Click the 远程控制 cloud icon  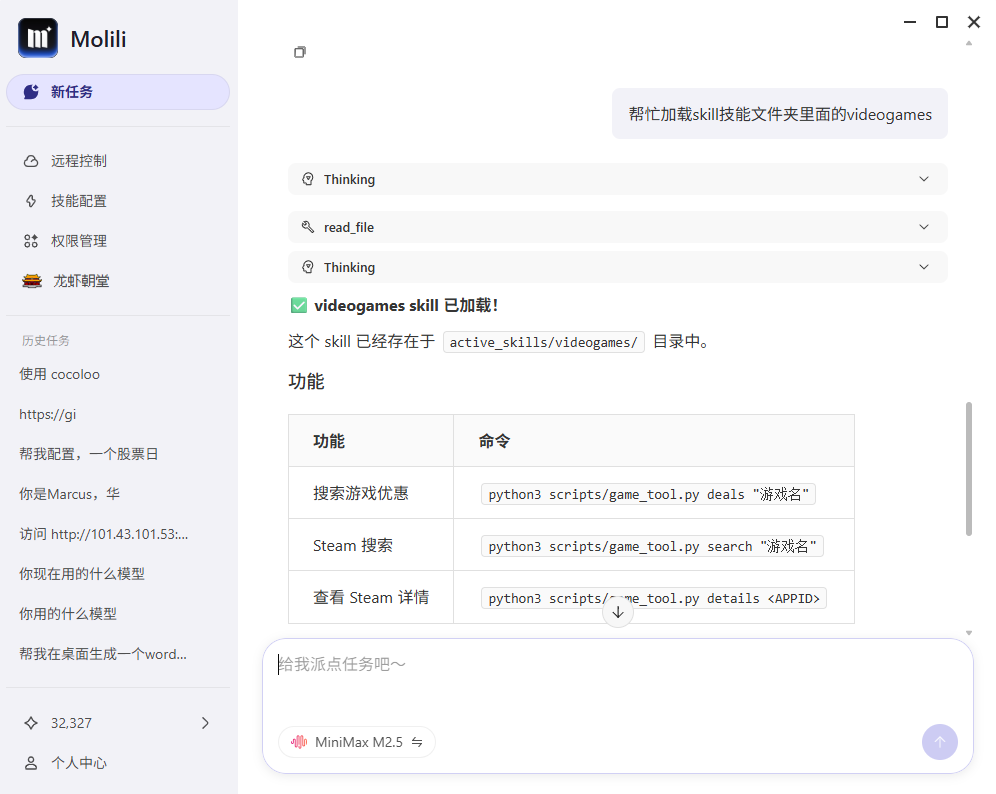point(31,161)
